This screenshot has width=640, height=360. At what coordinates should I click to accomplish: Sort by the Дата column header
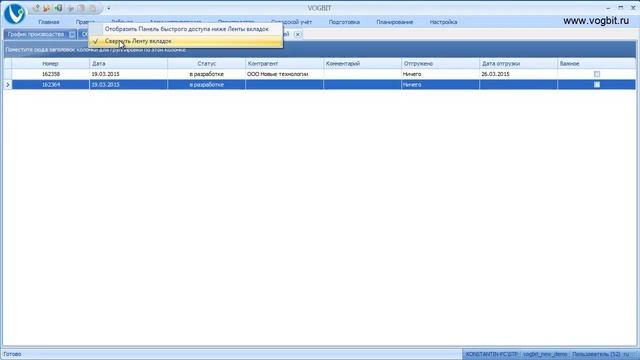pos(128,64)
